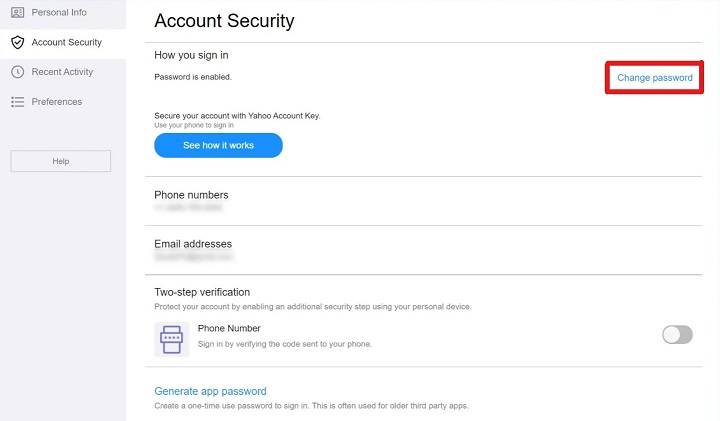
Task: Select Account Security in the sidebar
Action: (67, 43)
